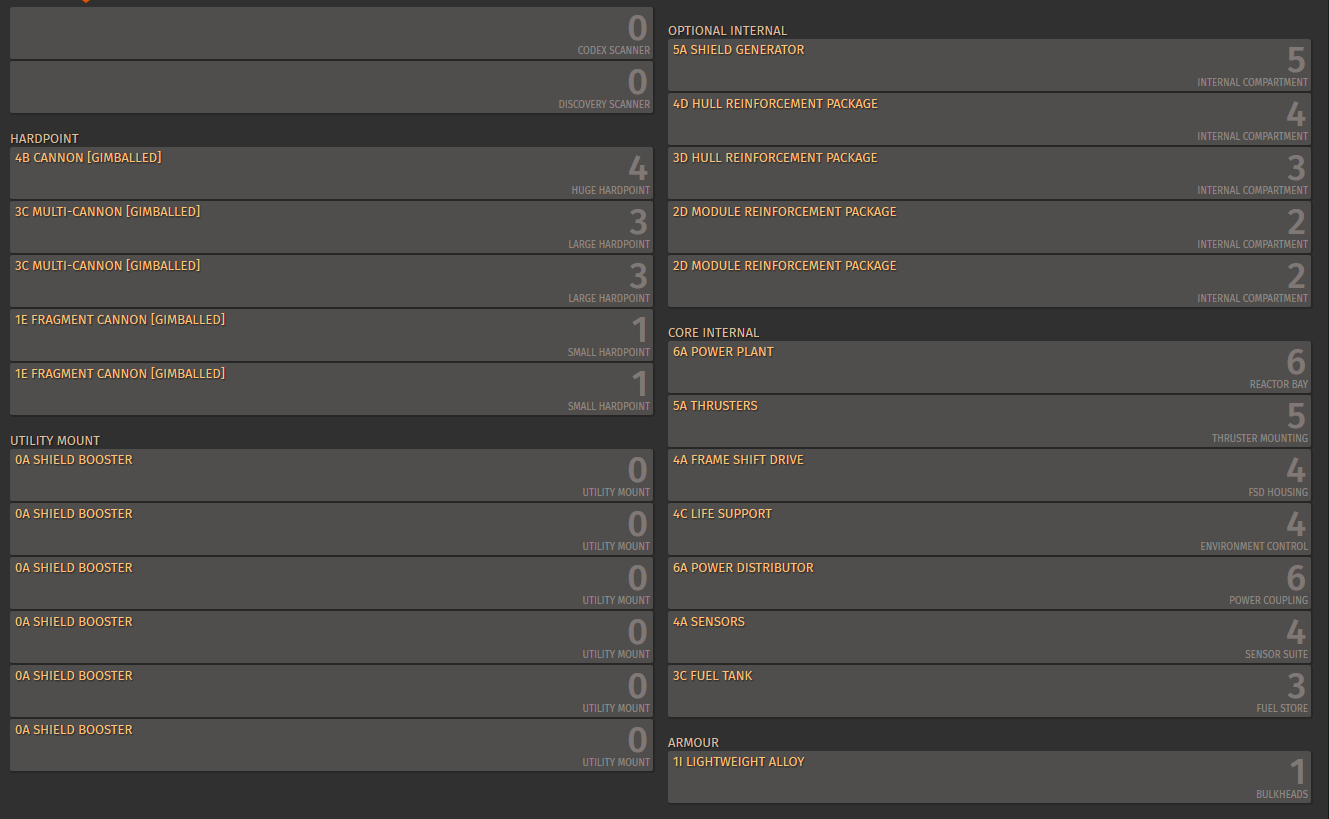Click the last 2D Module Reinforcement Package
The image size is (1329, 819).
[x=989, y=281]
